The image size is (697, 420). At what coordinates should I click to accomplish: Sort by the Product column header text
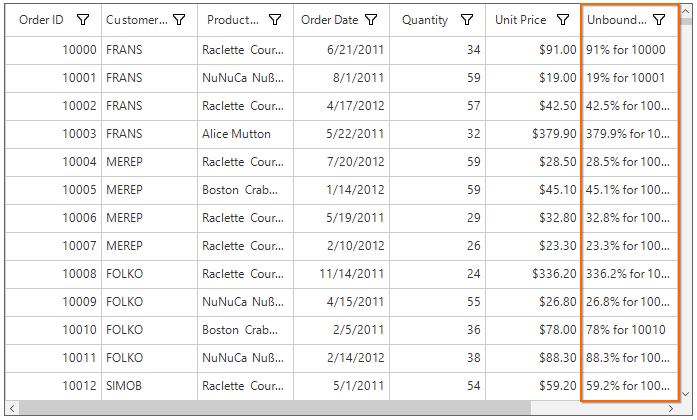pyautogui.click(x=233, y=20)
